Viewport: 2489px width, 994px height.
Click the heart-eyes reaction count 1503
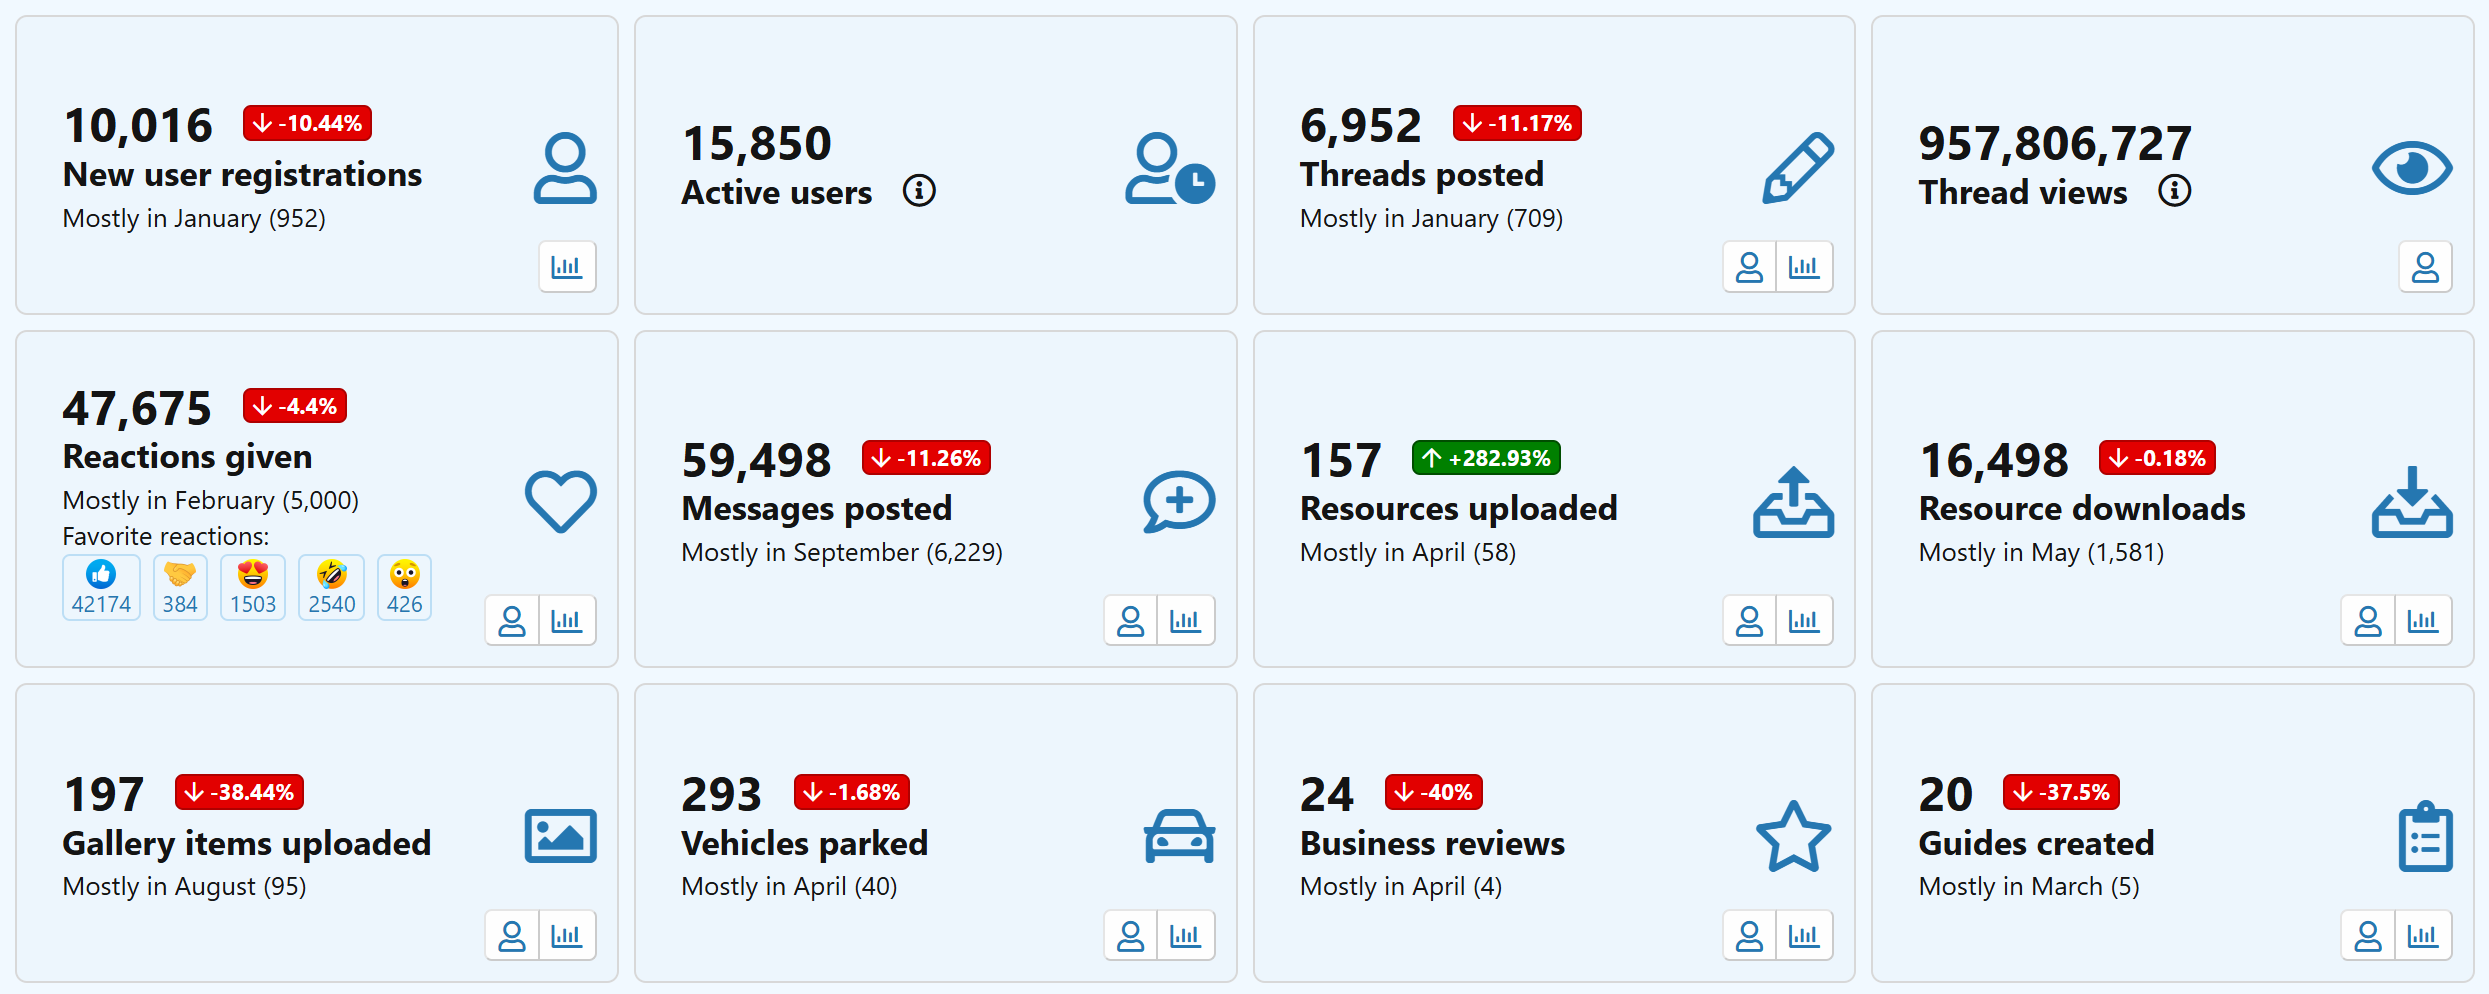[x=253, y=588]
